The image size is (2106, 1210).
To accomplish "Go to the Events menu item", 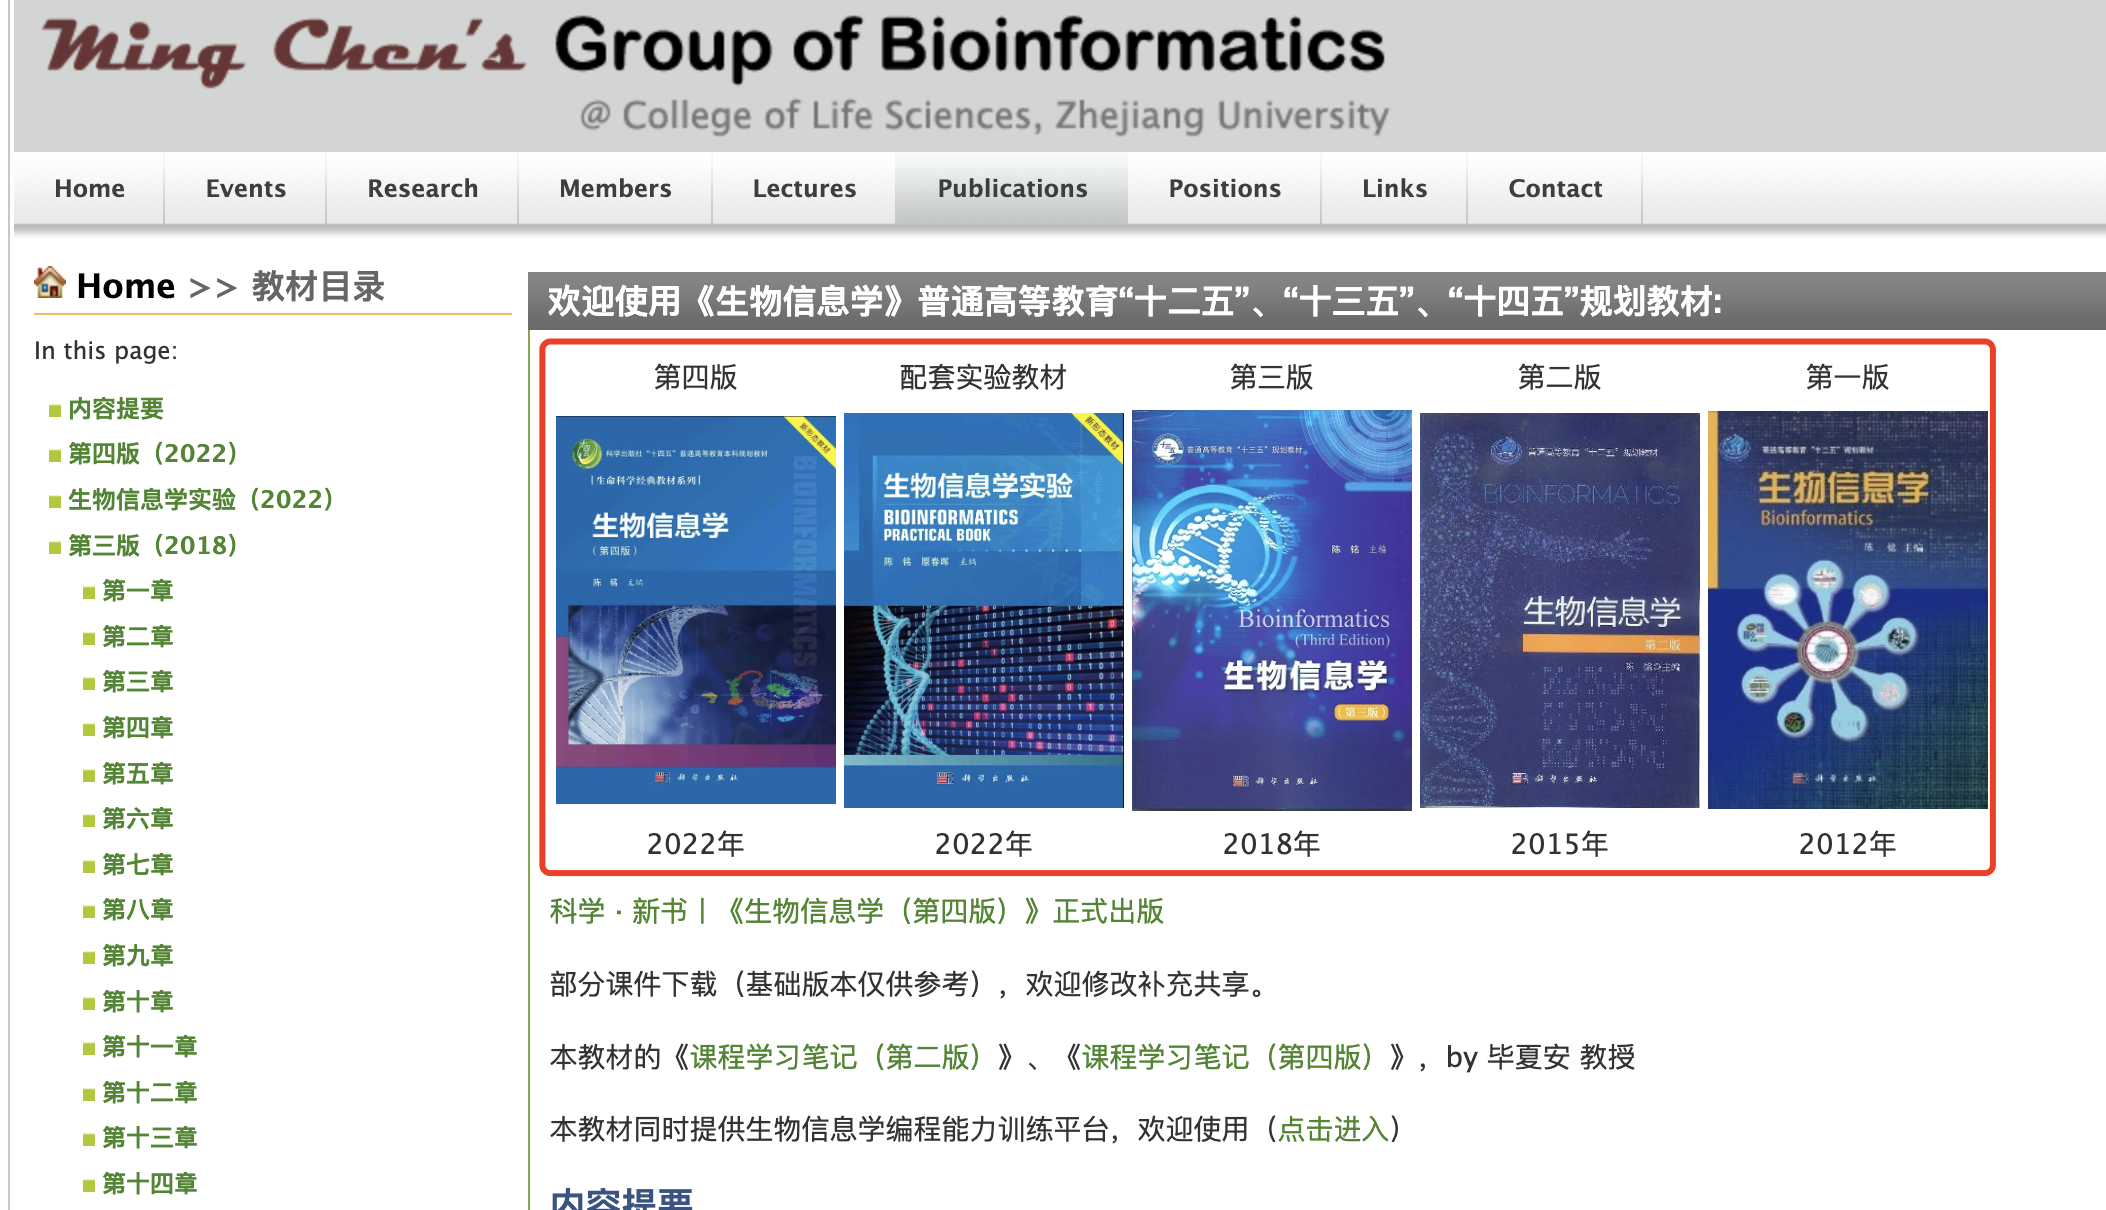I will (x=245, y=188).
